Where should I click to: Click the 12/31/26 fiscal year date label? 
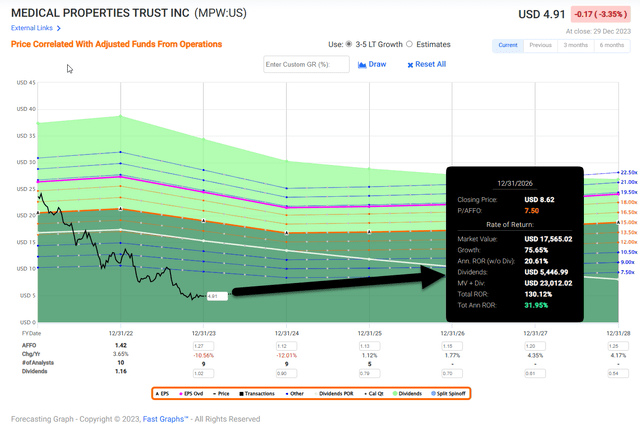pyautogui.click(x=452, y=333)
